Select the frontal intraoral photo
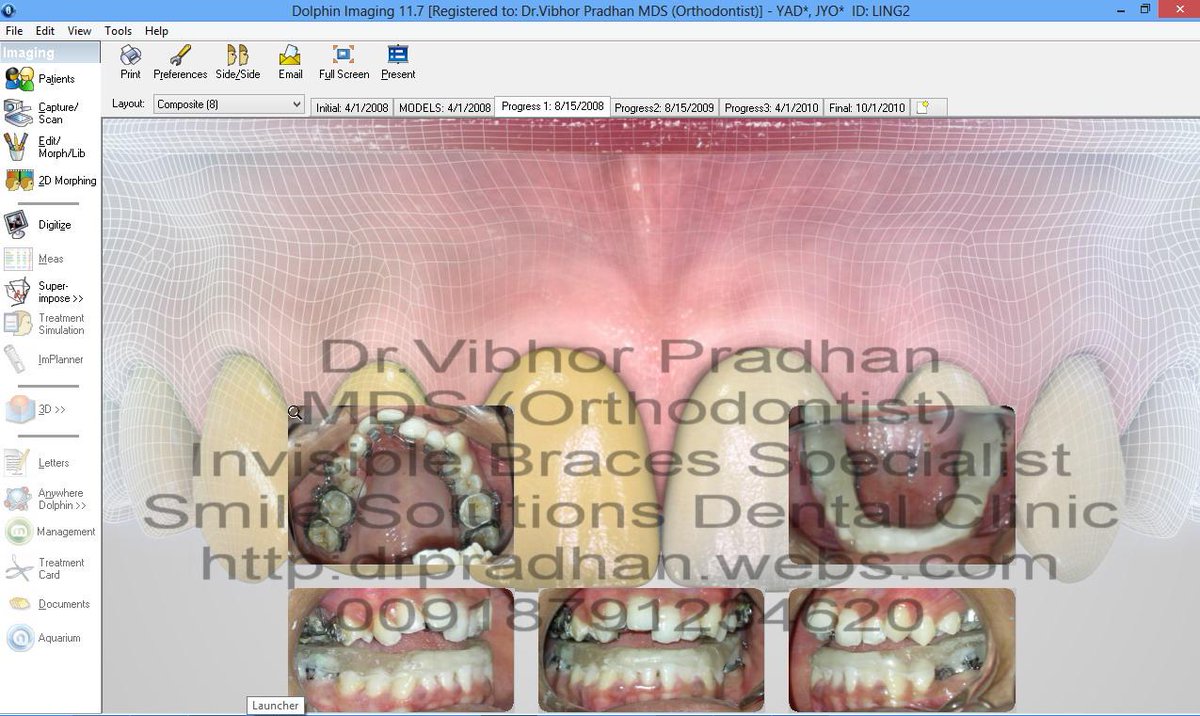This screenshot has width=1200, height=716. coord(651,650)
